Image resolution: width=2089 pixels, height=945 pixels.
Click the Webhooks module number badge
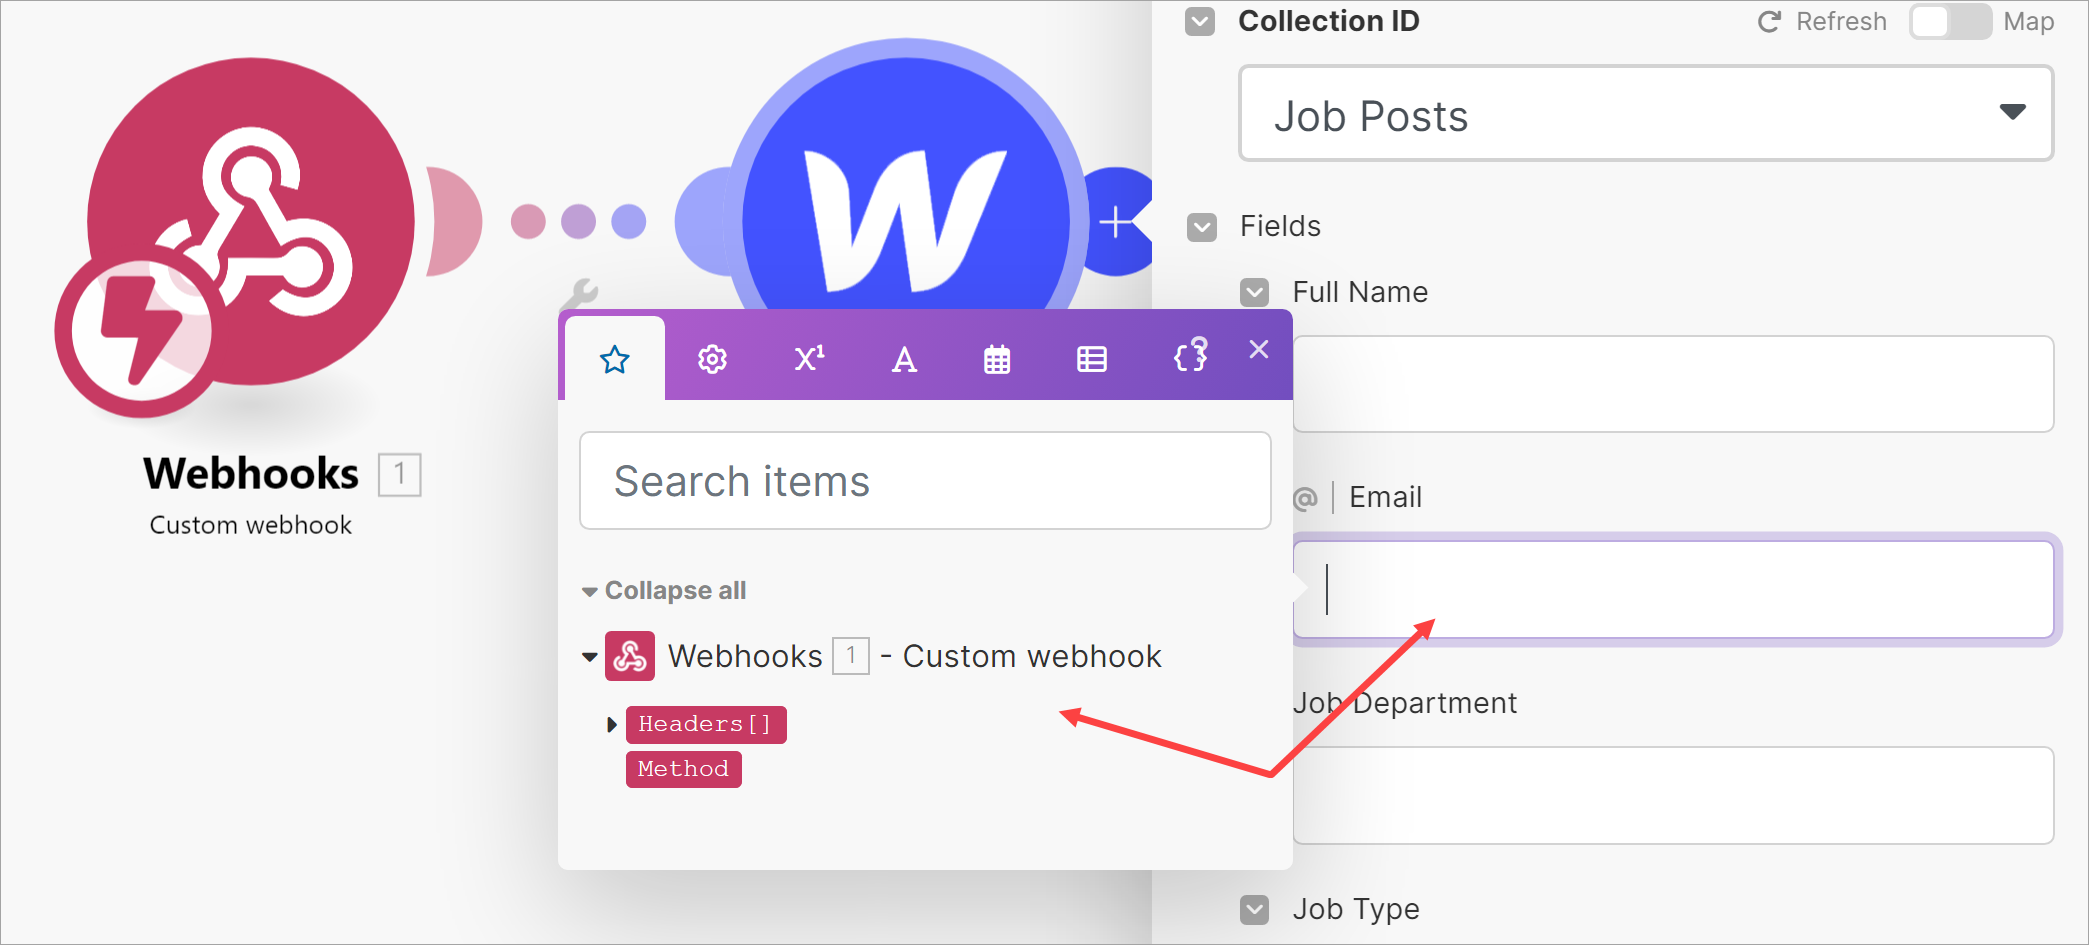click(400, 474)
